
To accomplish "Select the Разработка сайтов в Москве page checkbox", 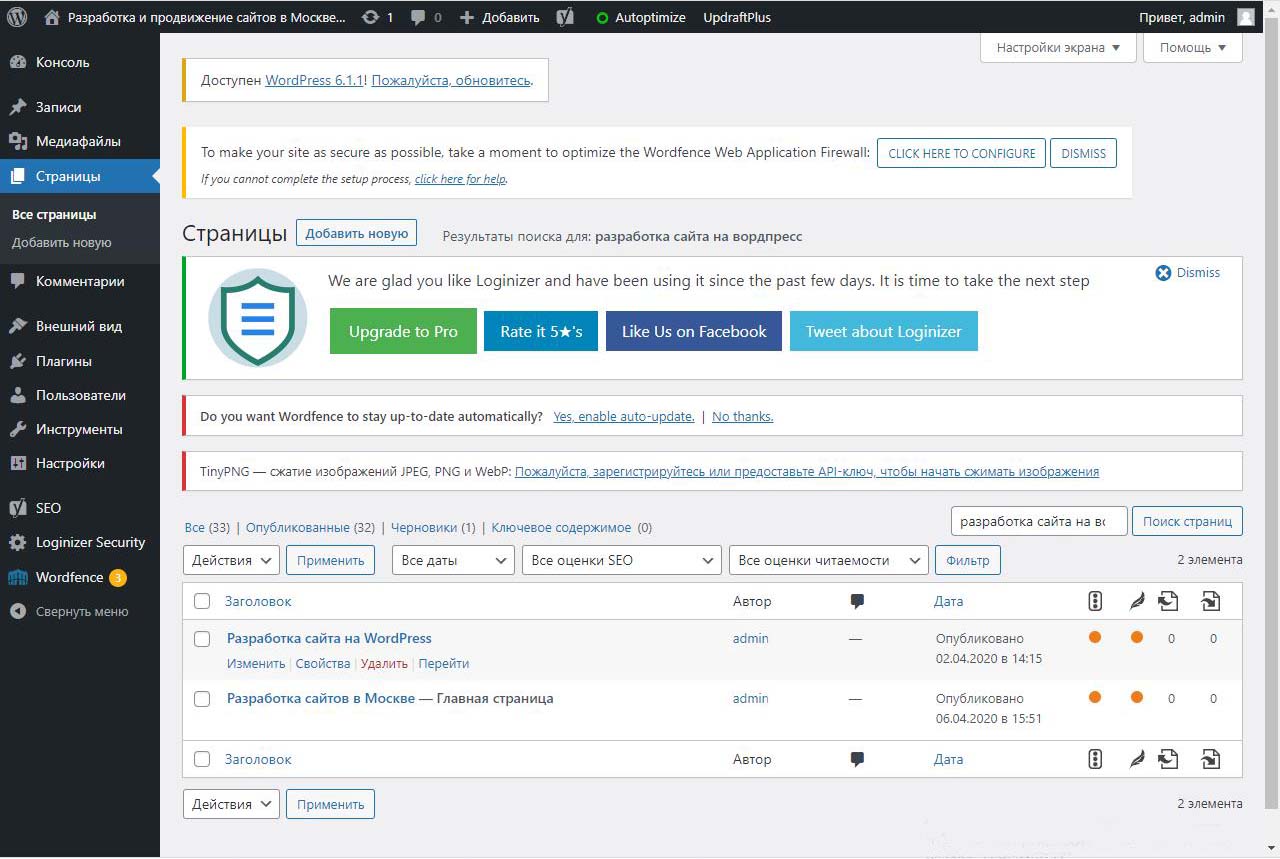I will (x=202, y=699).
